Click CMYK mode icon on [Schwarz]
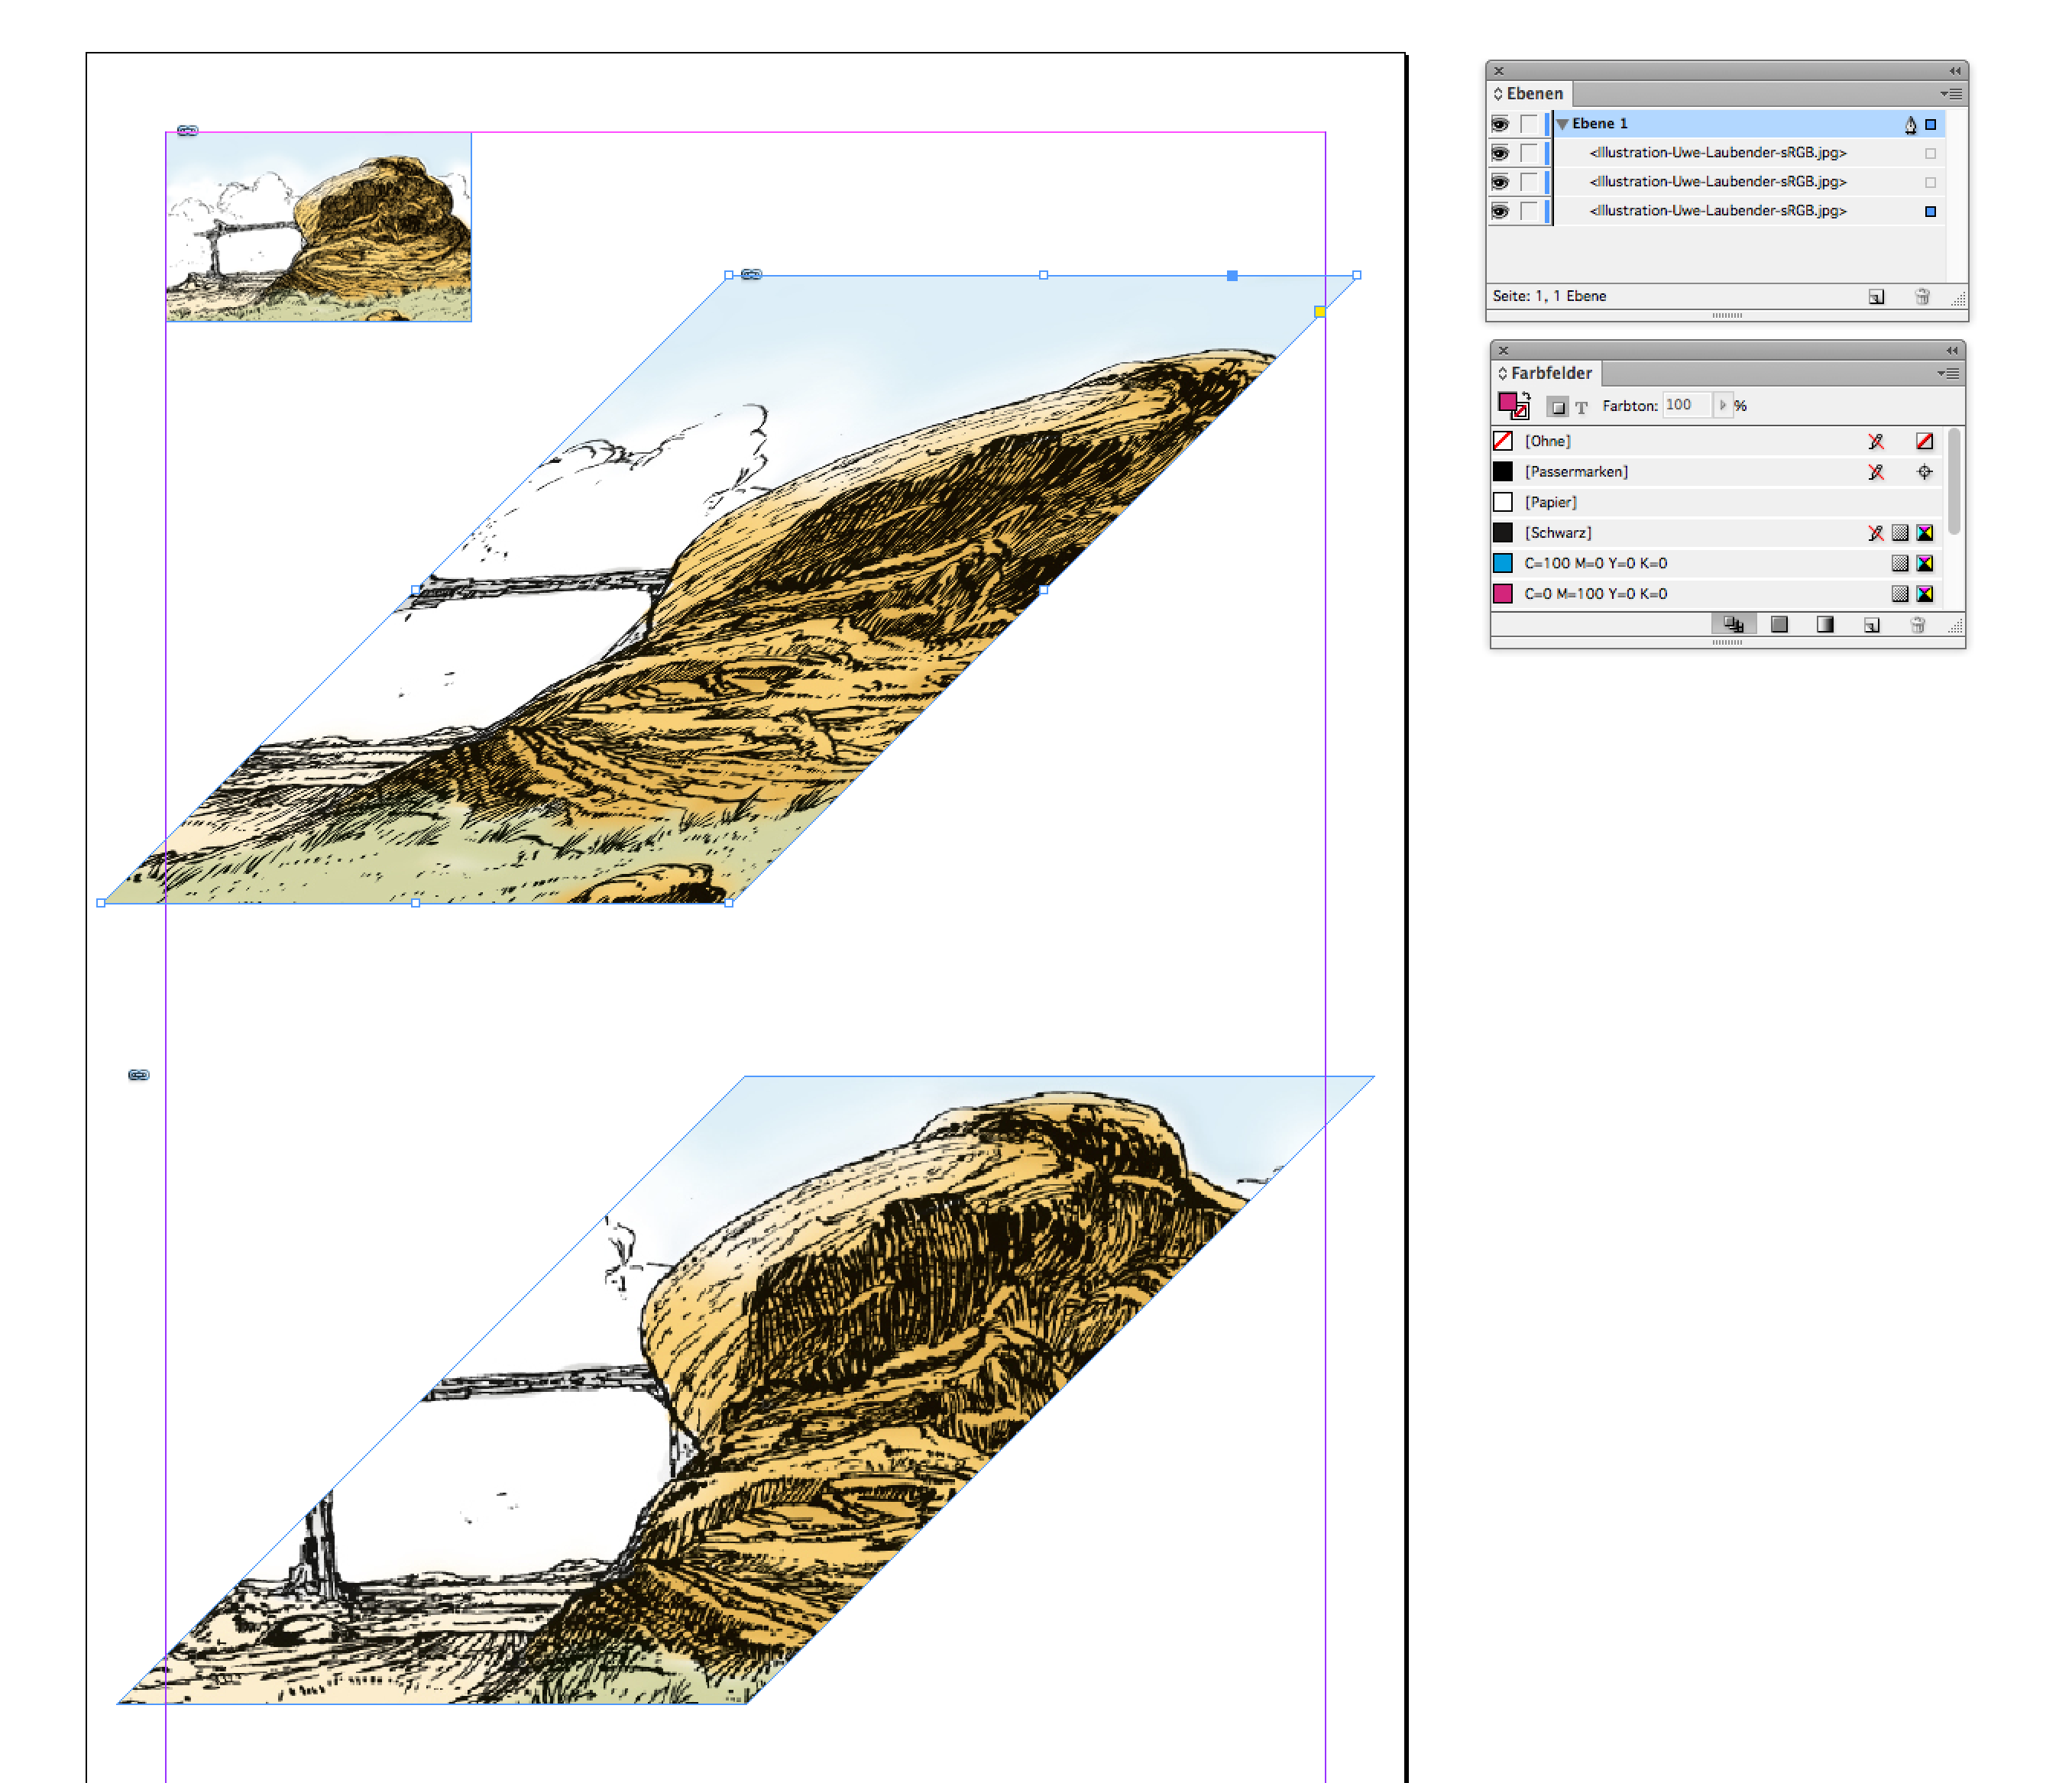This screenshot has width=2072, height=1783. [x=1924, y=533]
